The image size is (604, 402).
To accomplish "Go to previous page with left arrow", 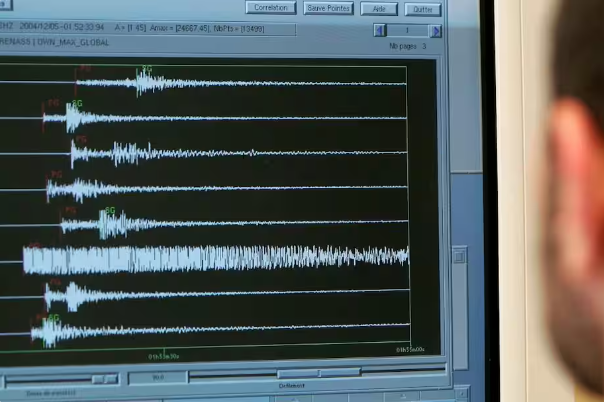I will 380,30.
